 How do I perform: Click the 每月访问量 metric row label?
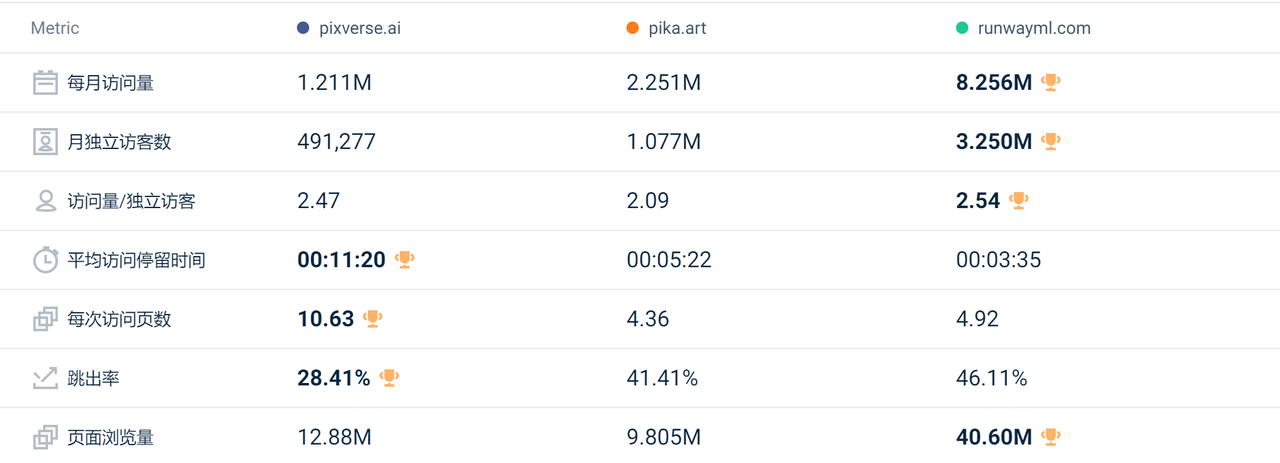pos(111,83)
